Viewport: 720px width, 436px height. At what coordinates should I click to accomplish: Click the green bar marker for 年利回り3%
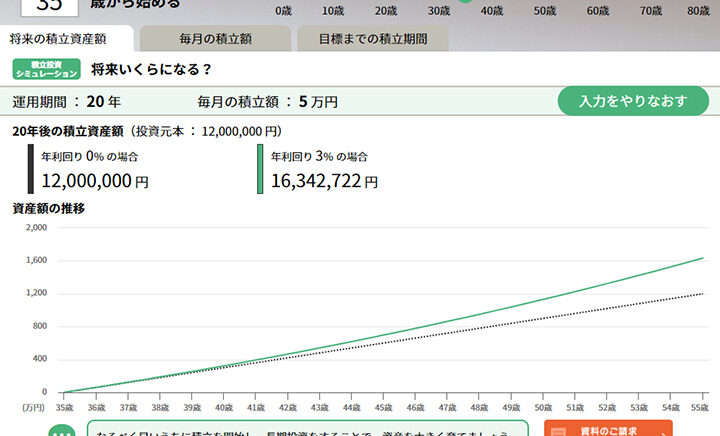260,169
